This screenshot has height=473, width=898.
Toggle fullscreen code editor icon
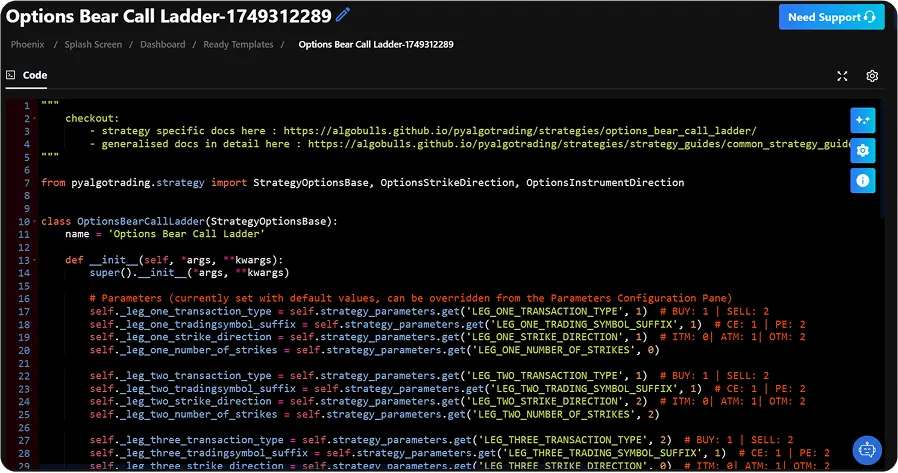coord(842,76)
